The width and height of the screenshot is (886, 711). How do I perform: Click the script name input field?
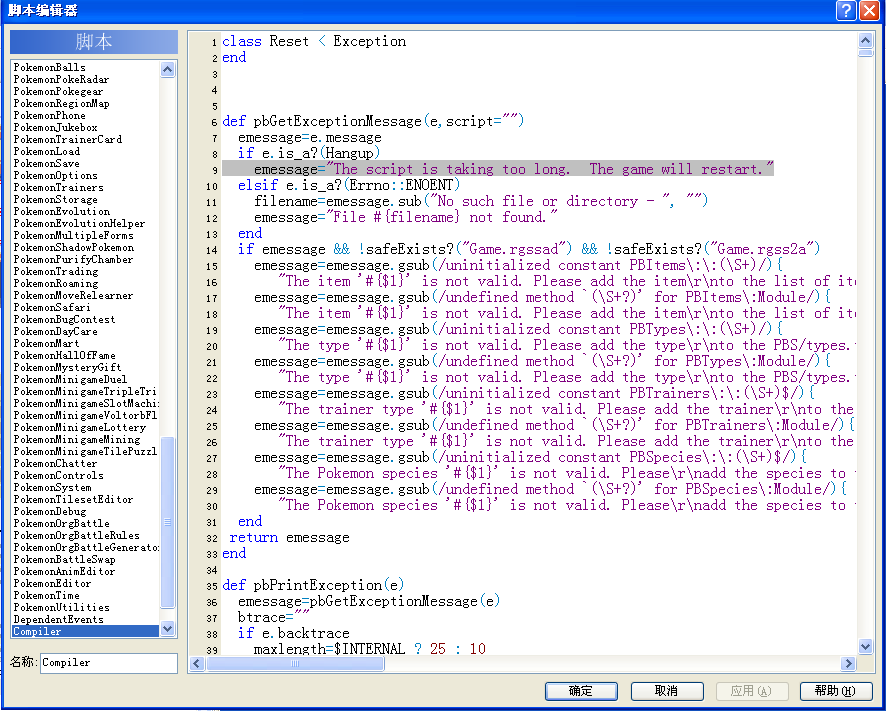pyautogui.click(x=108, y=662)
